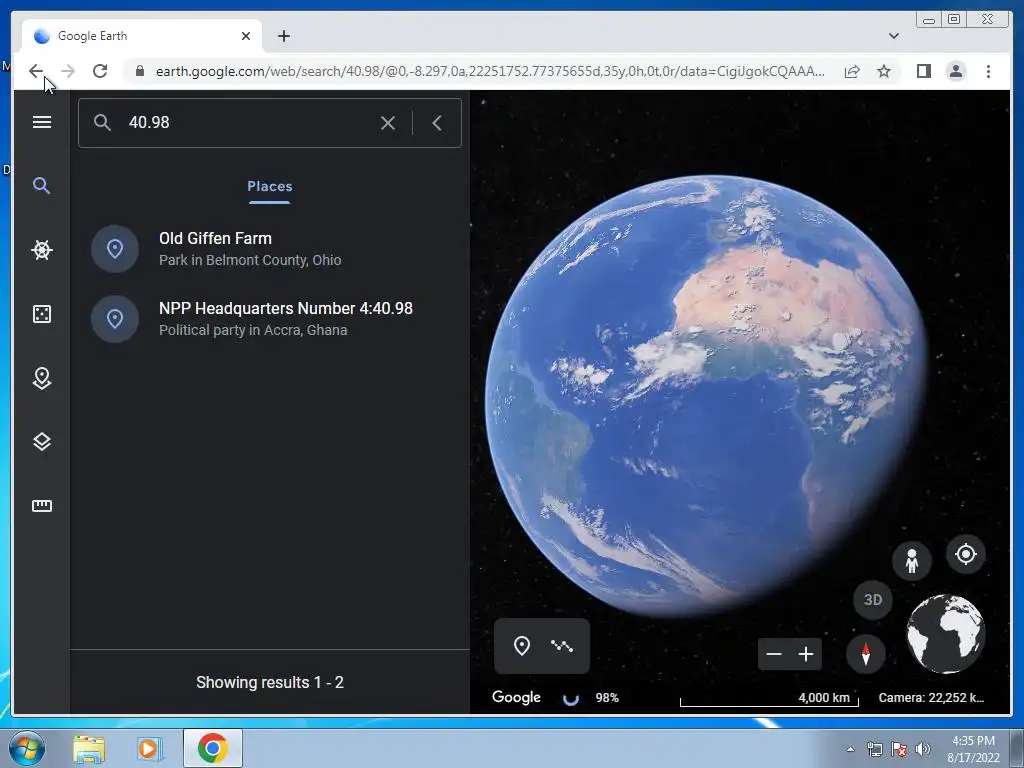Open Chrome profile avatar menu
The width and height of the screenshot is (1024, 768).
(x=956, y=71)
